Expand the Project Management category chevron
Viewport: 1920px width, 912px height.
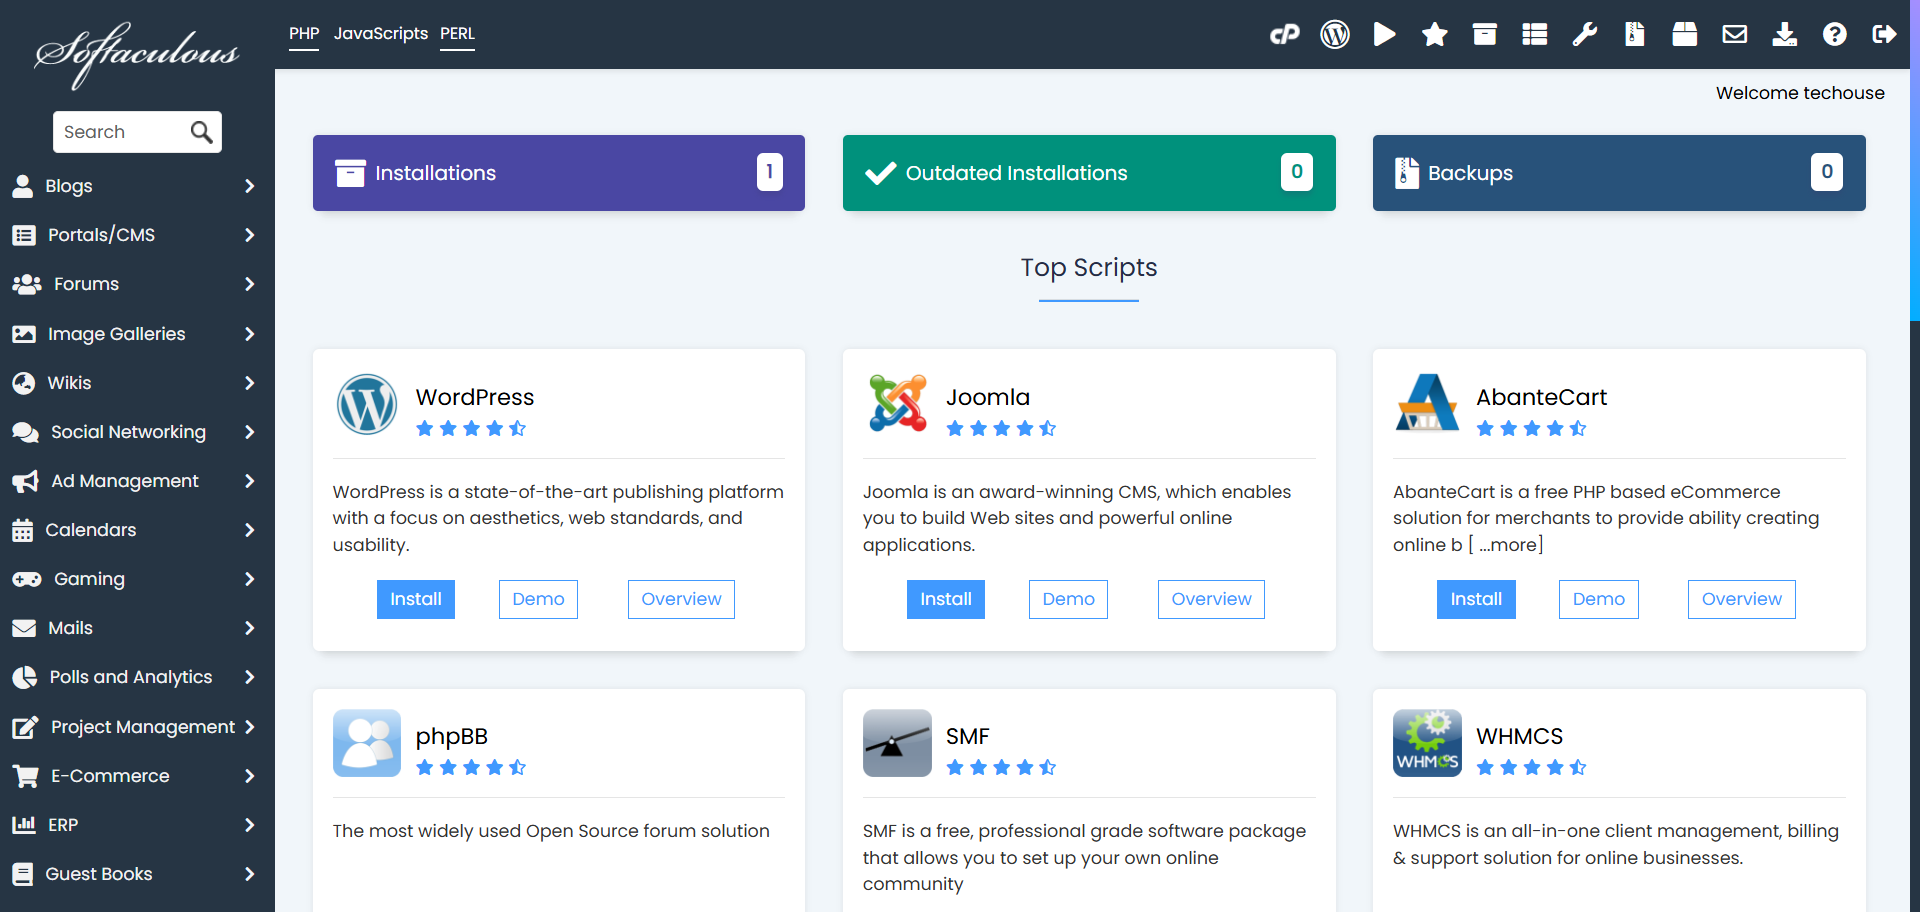coord(250,727)
